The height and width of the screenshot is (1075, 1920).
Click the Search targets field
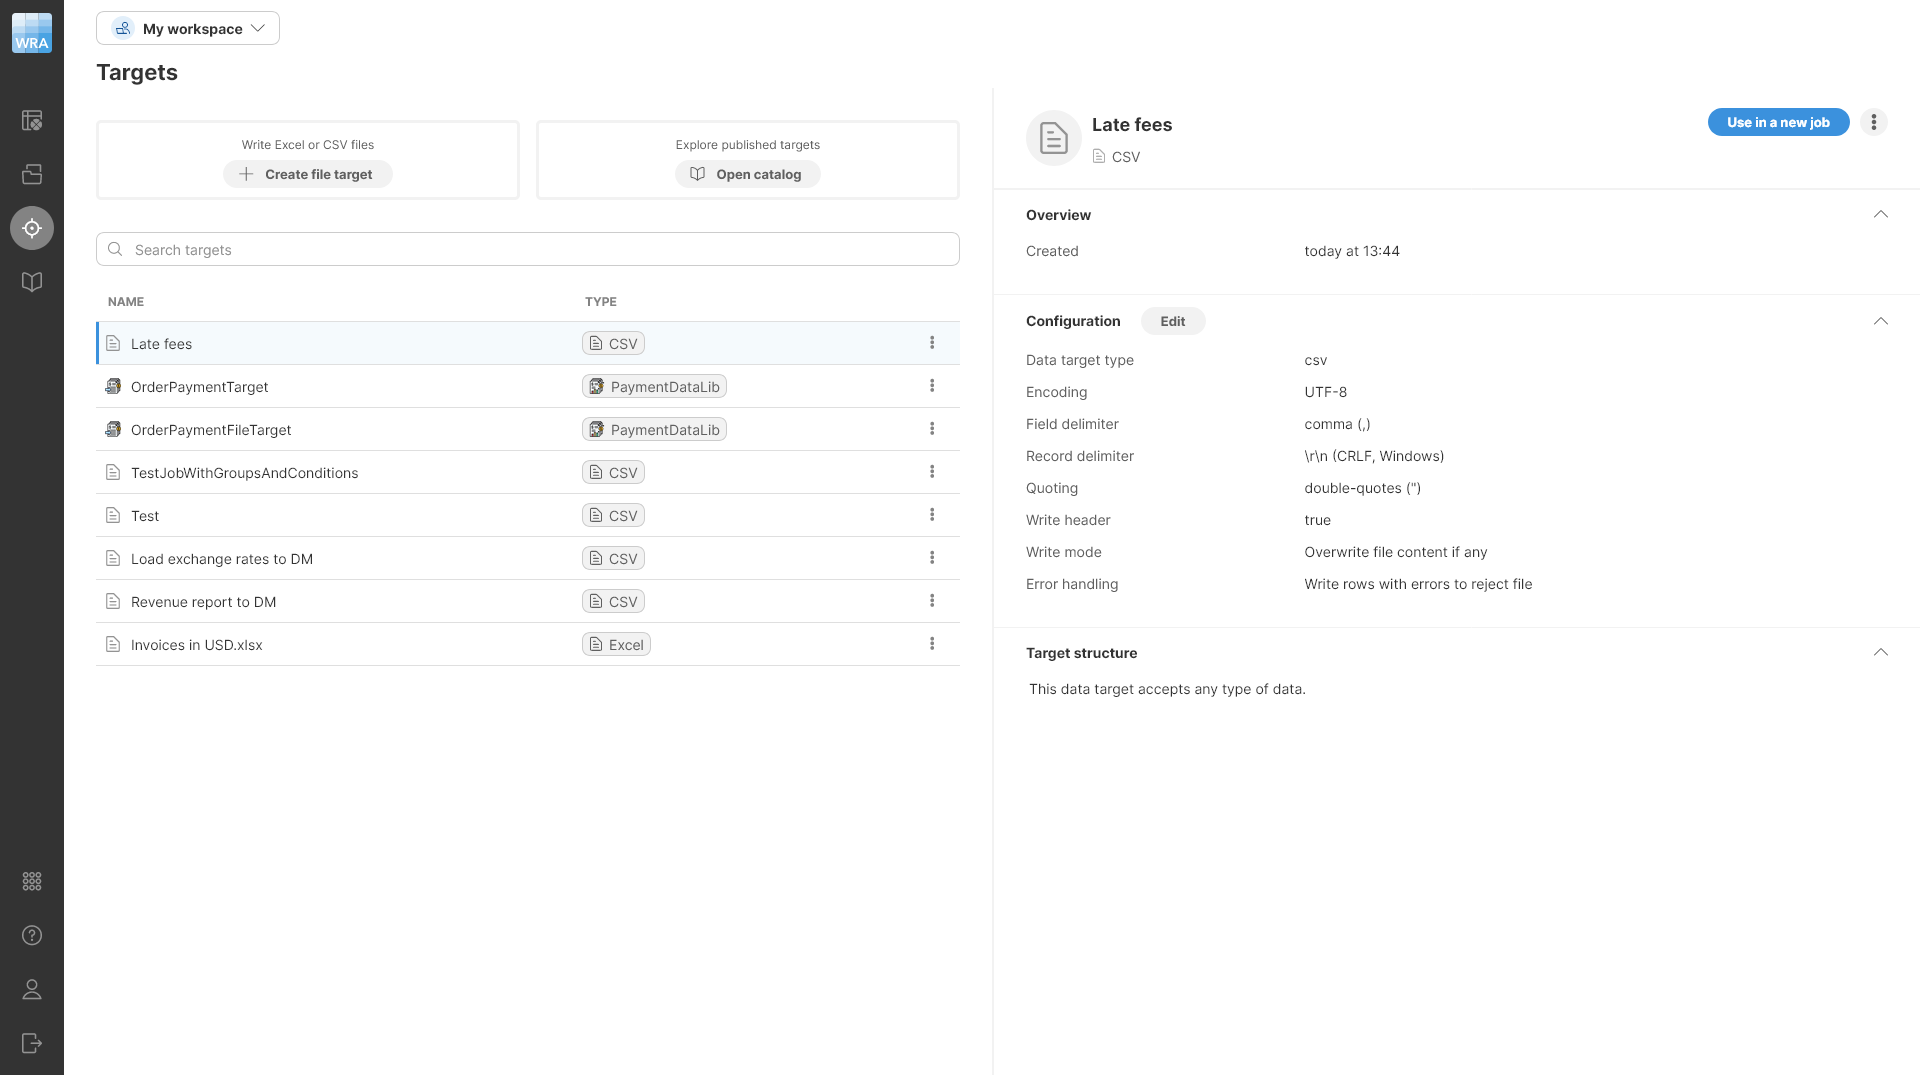tap(528, 249)
